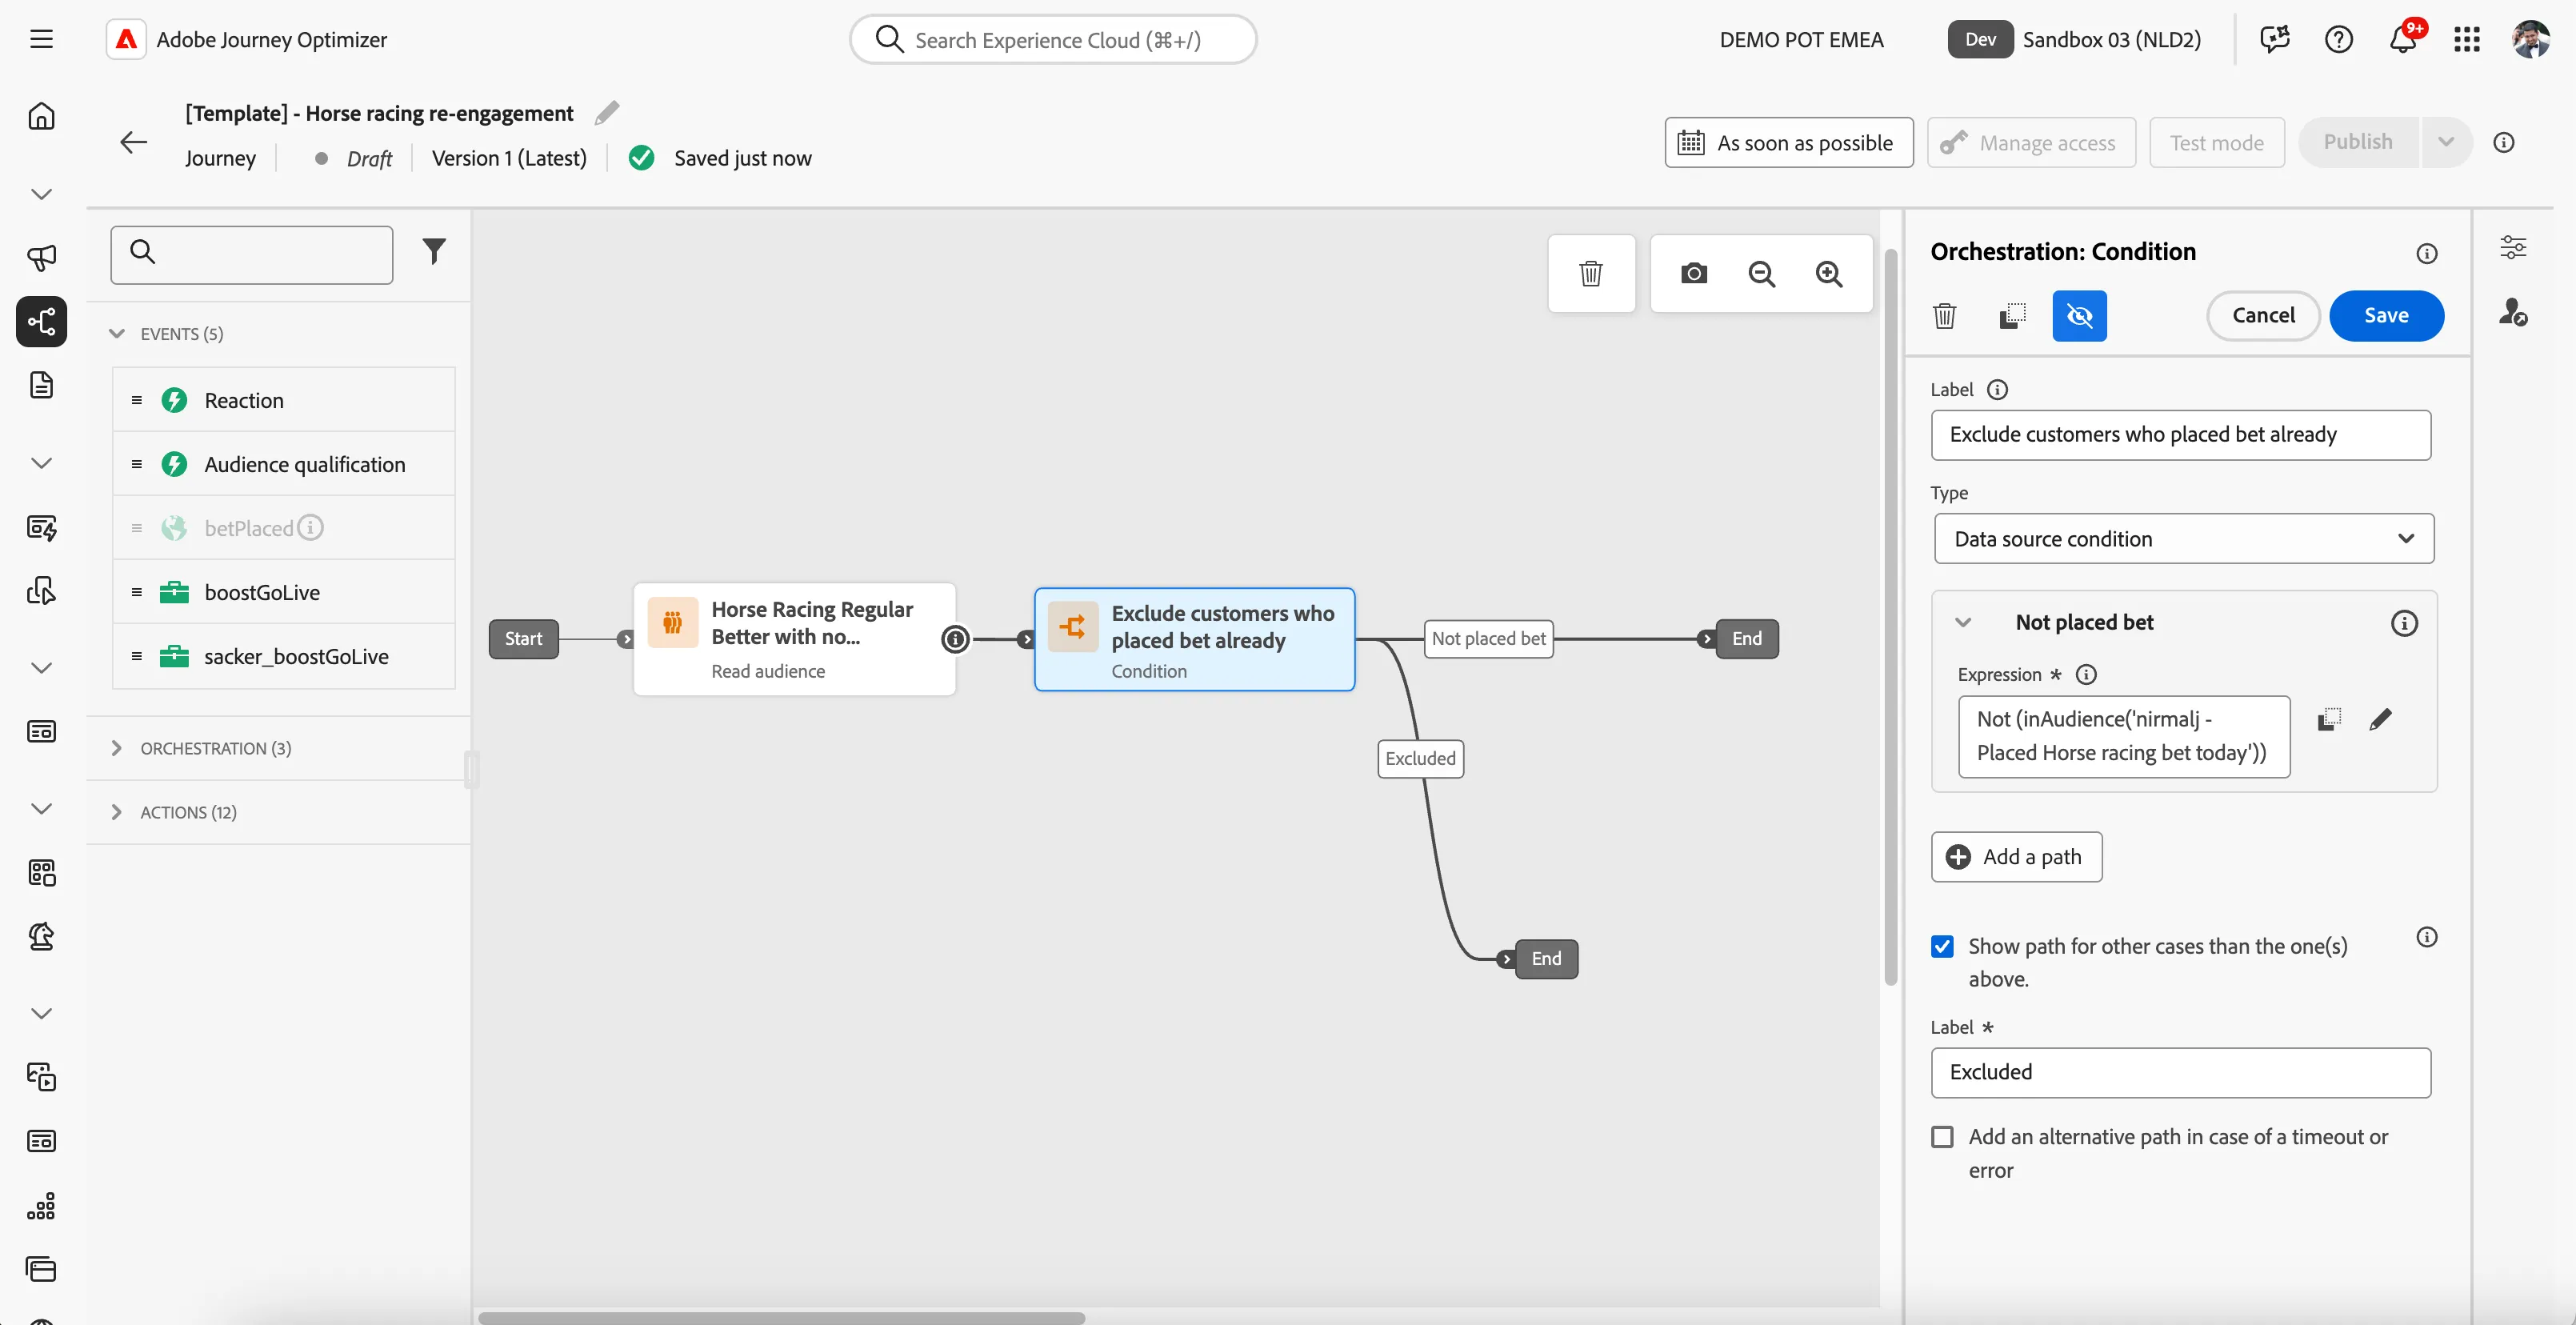This screenshot has width=2576, height=1325.
Task: Filter the activity palette with funnel icon
Action: coord(433,251)
